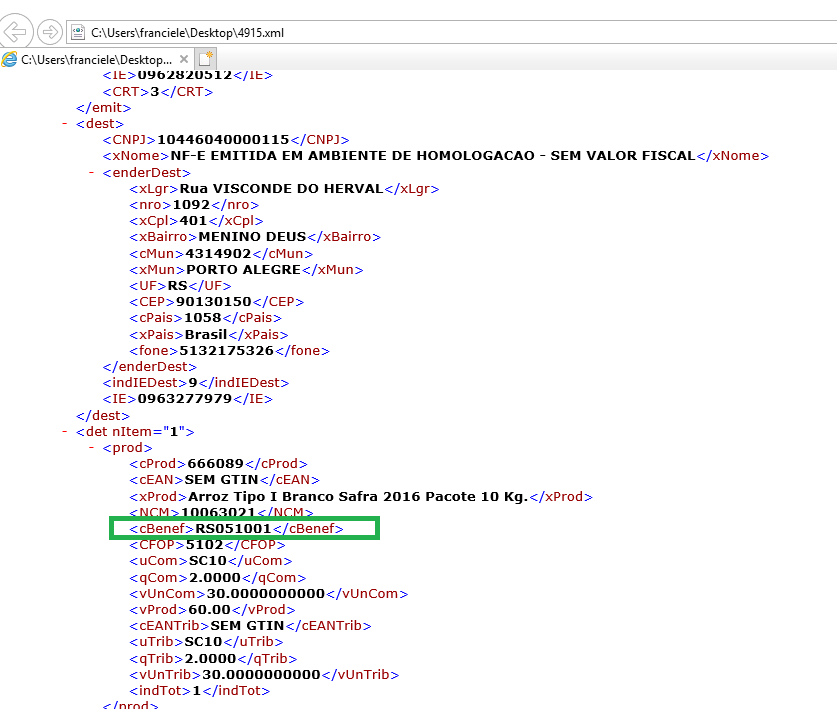Screen dimensions: 837x709
Task: Click the closing </emit> tag
Action: (104, 108)
